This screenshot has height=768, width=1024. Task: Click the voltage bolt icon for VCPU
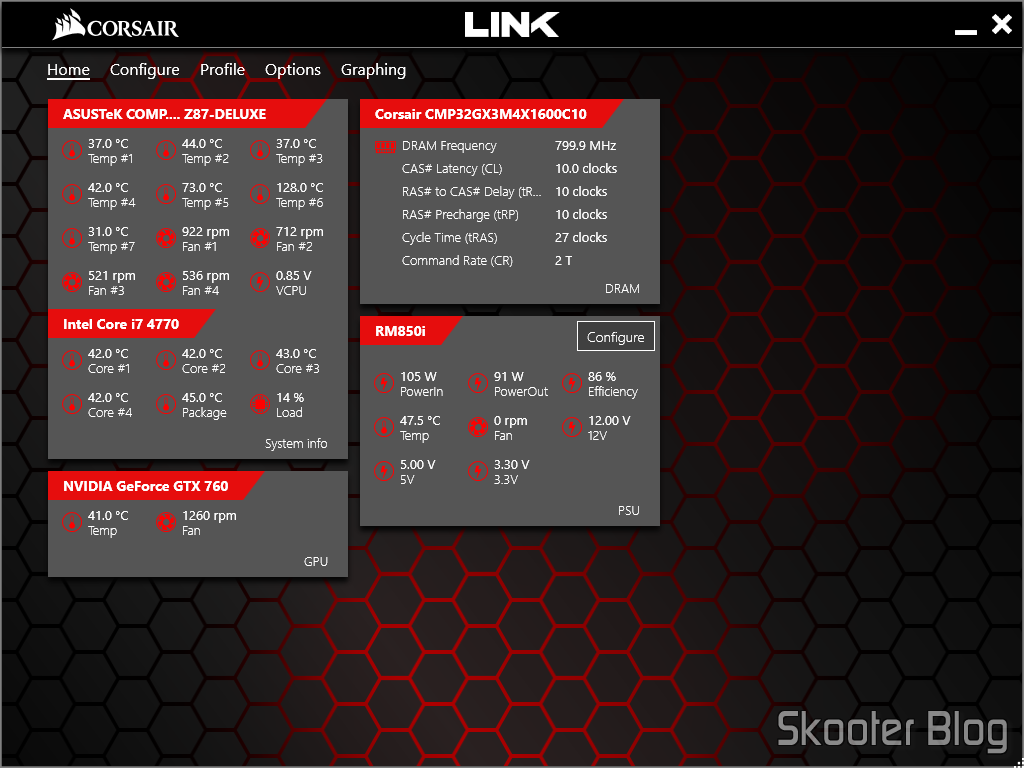point(260,282)
